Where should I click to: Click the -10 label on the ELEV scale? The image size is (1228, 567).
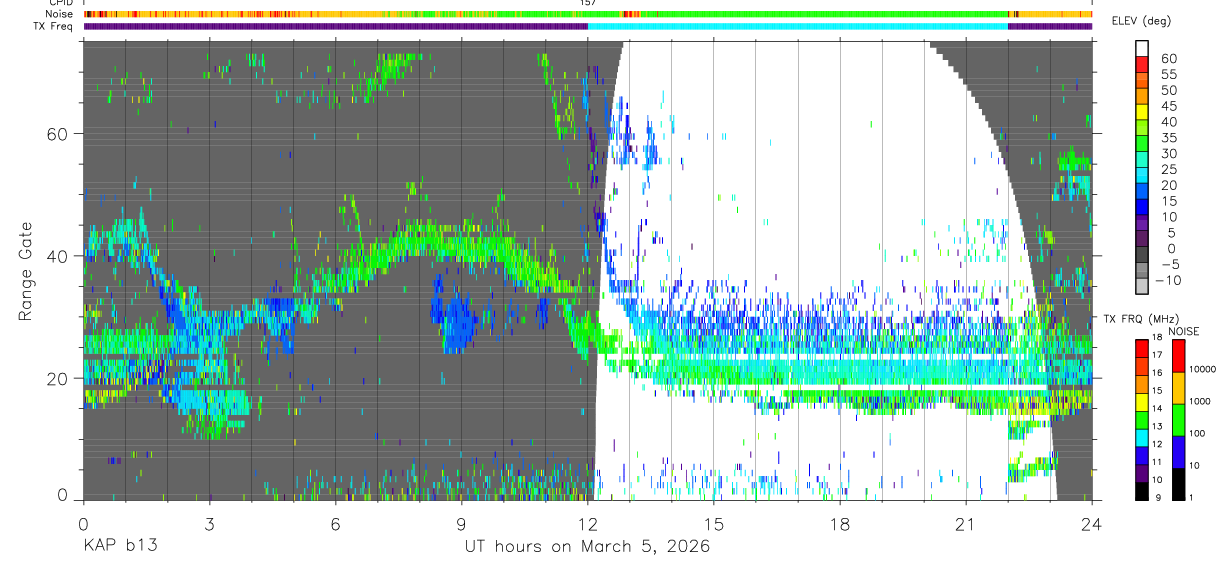(x=1169, y=279)
